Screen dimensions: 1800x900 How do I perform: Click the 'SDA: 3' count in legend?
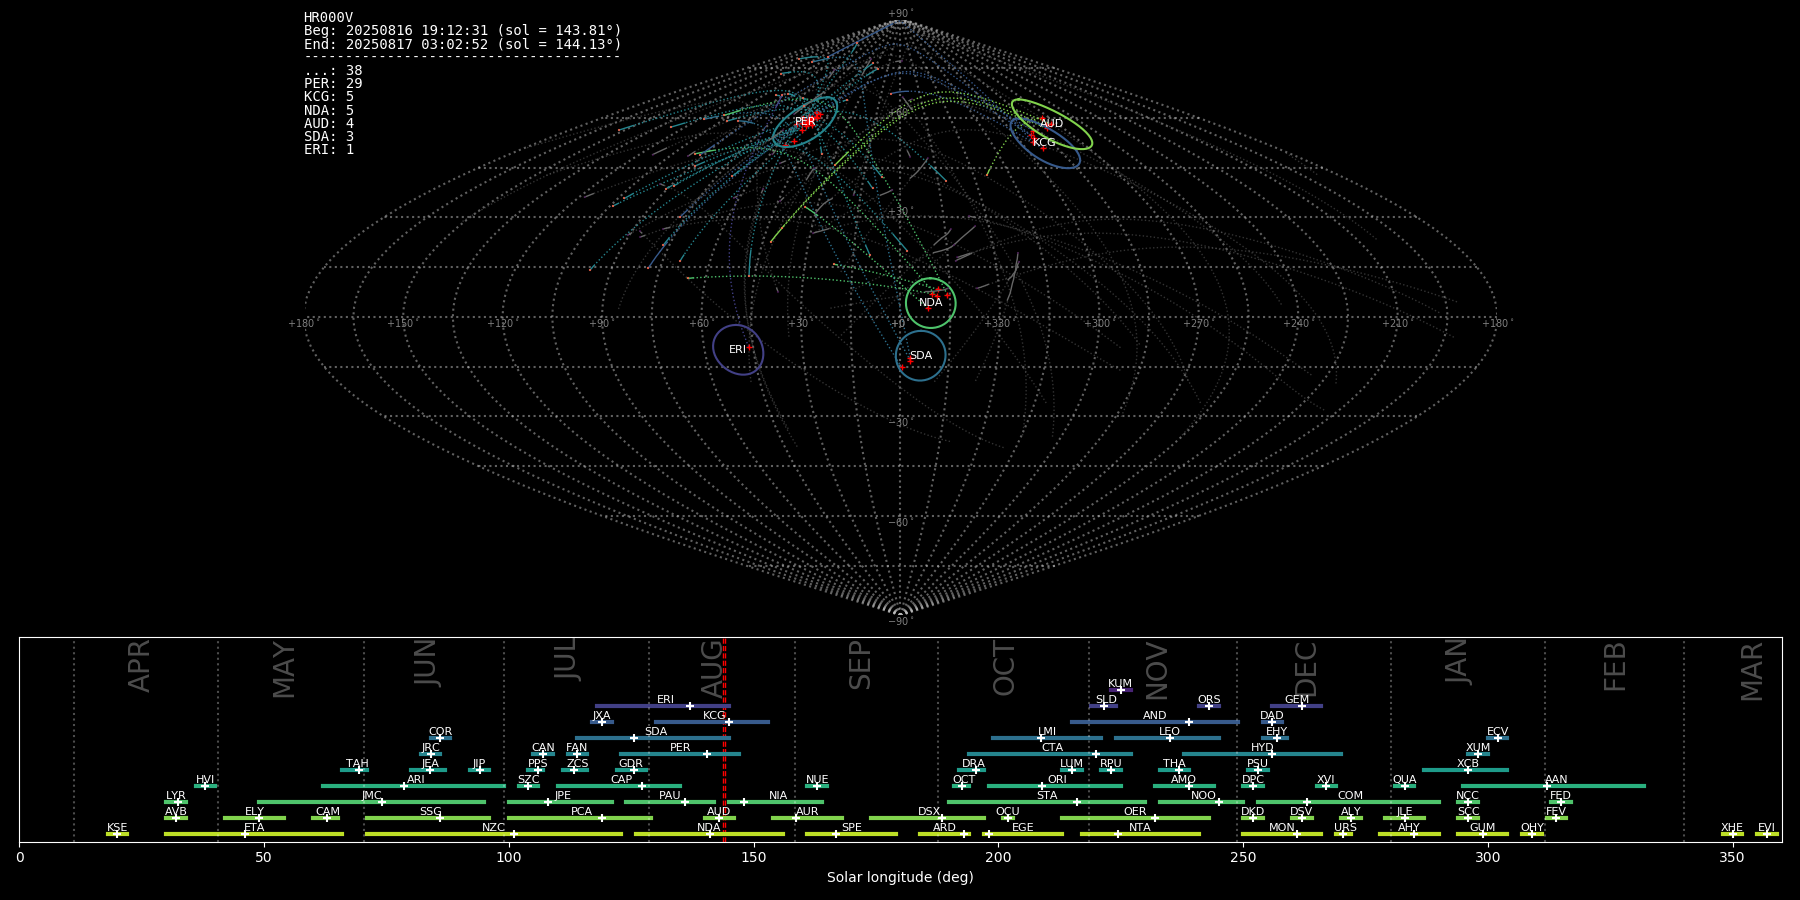tap(329, 136)
